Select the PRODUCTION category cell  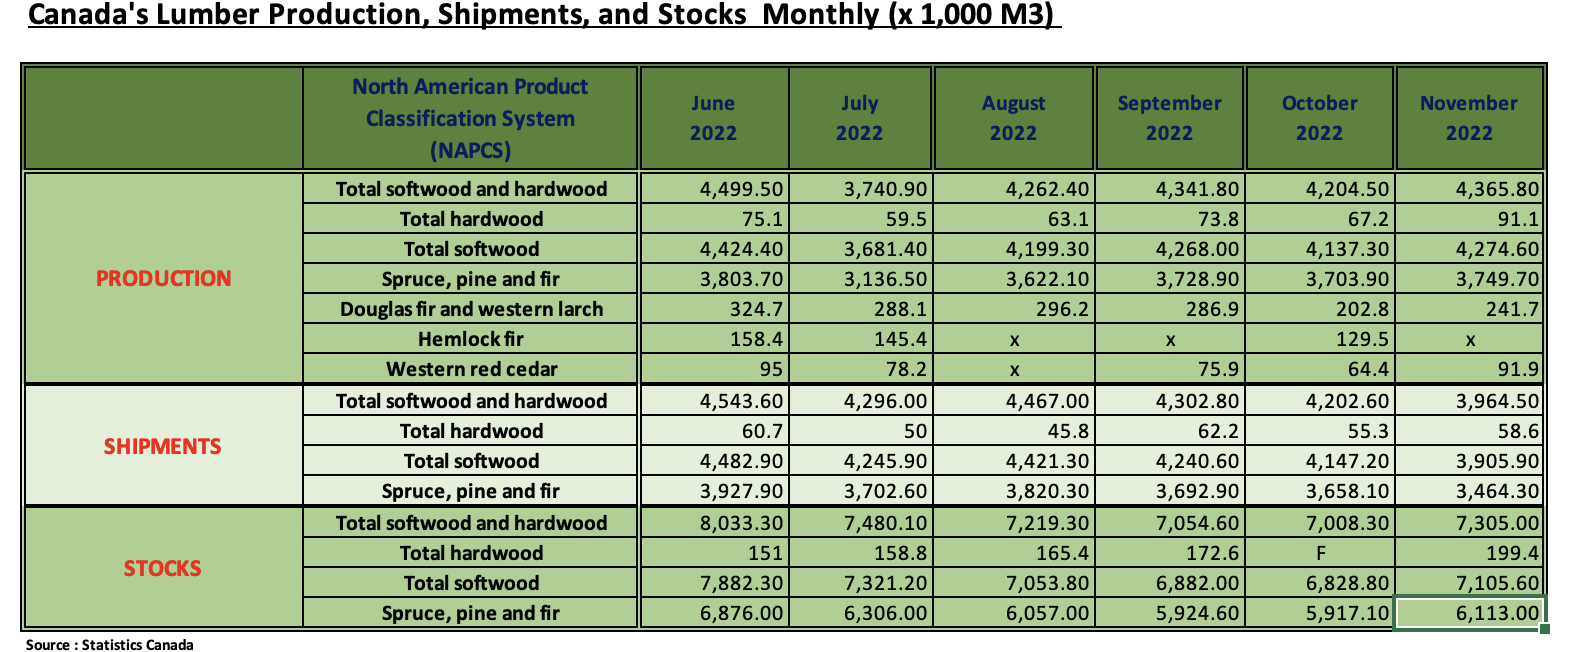click(163, 278)
